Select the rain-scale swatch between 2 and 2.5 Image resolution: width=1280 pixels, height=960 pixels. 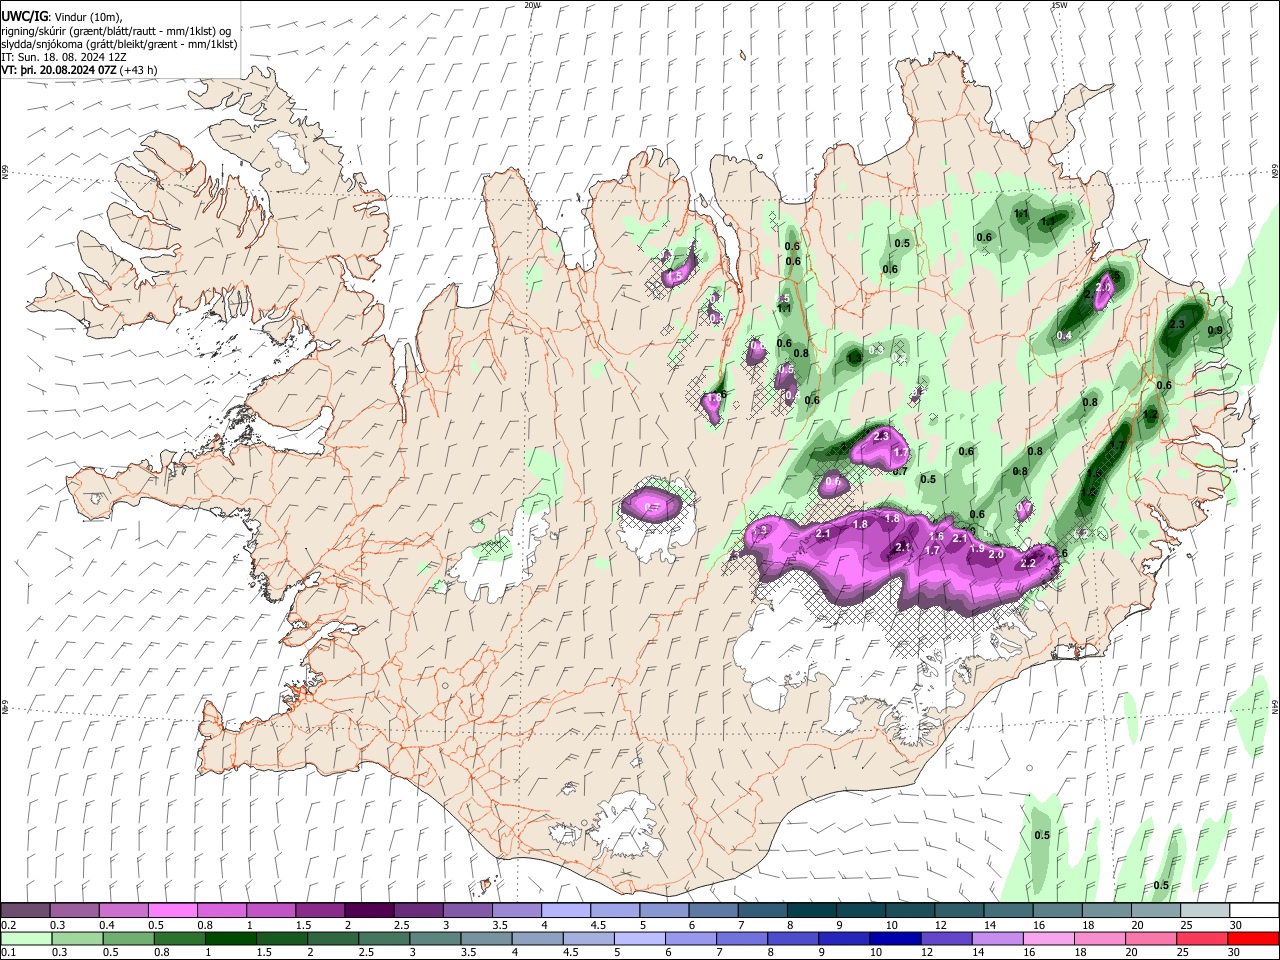click(x=333, y=939)
